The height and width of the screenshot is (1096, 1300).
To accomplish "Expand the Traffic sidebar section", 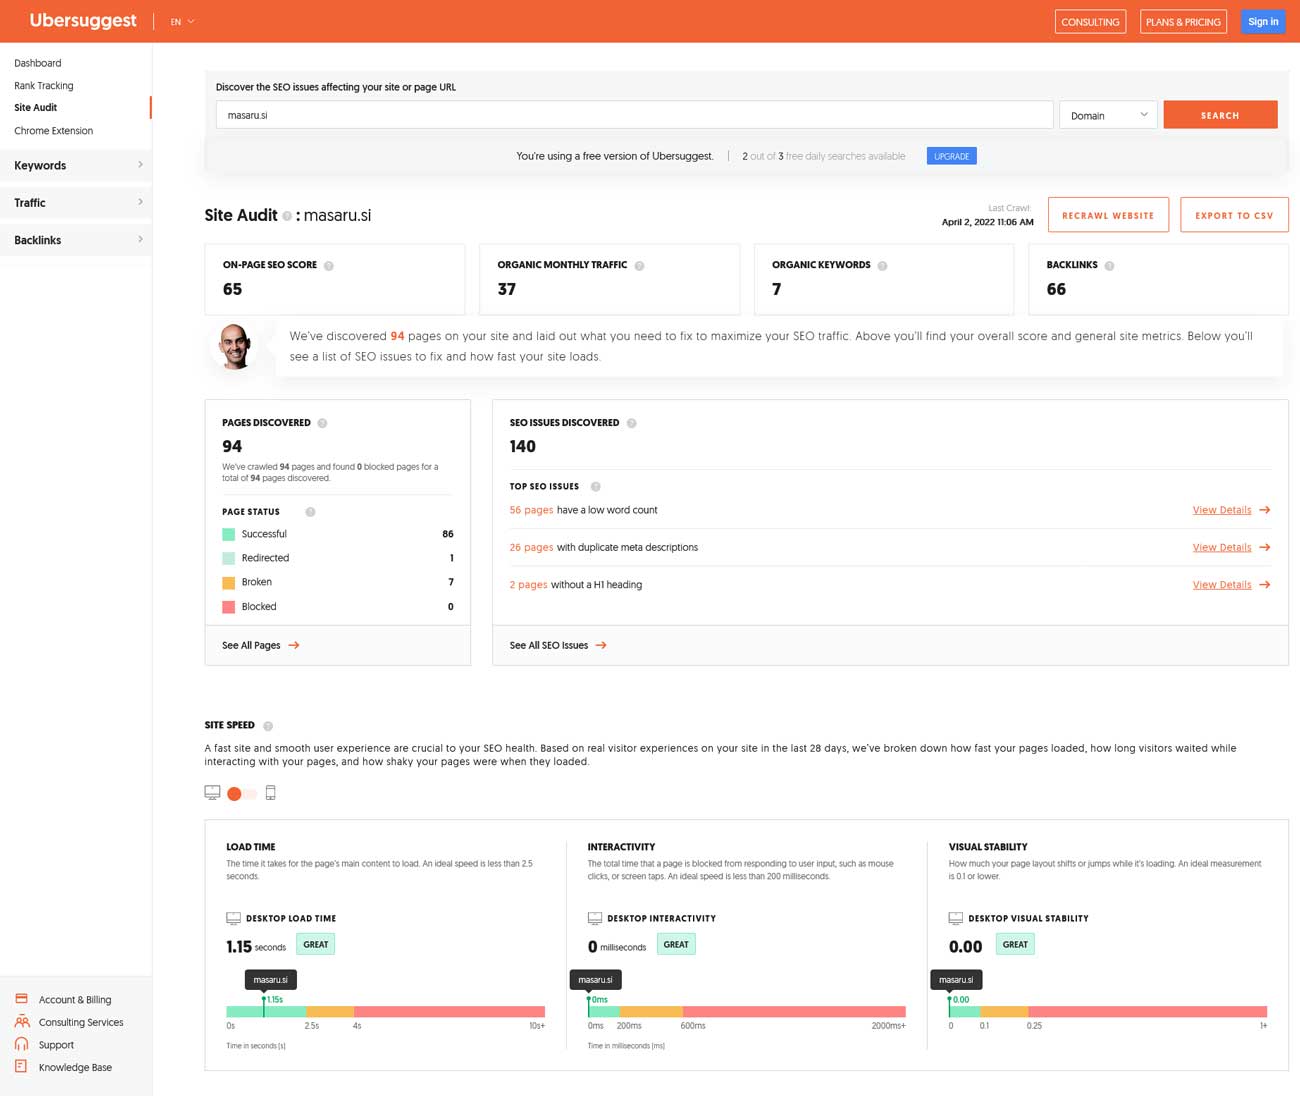I will 76,203.
